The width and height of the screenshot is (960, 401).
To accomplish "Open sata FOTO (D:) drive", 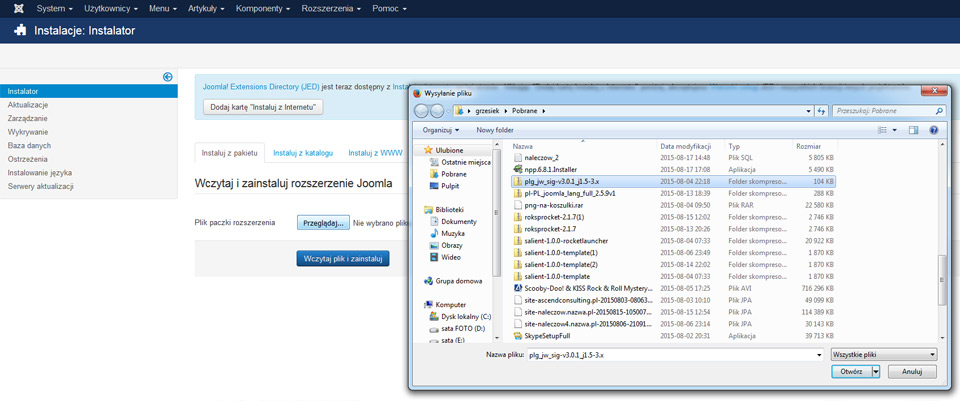I will [459, 328].
